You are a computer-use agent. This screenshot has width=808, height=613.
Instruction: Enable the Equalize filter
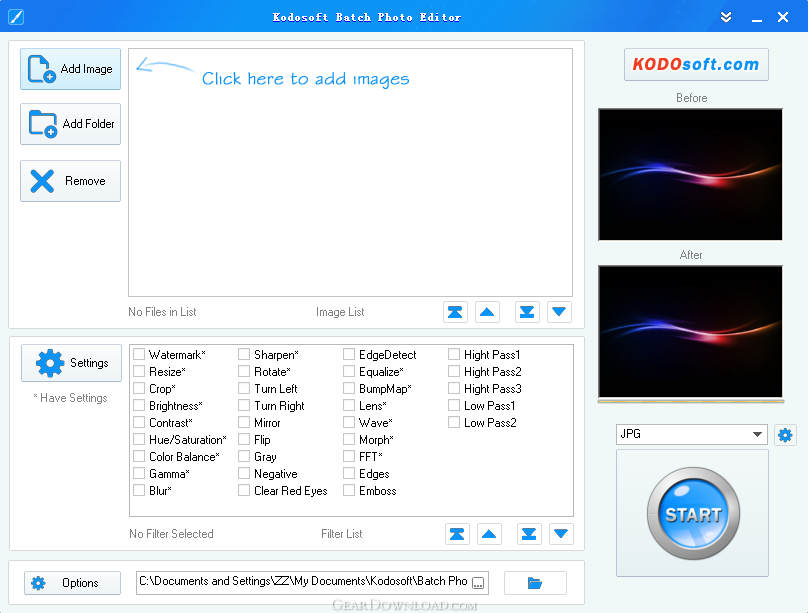point(349,371)
